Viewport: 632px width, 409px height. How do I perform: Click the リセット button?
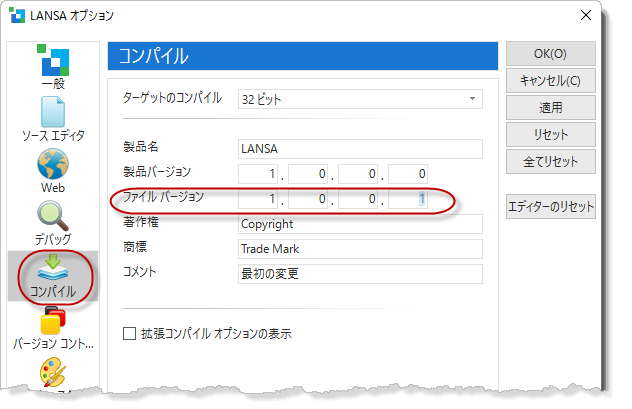551,135
